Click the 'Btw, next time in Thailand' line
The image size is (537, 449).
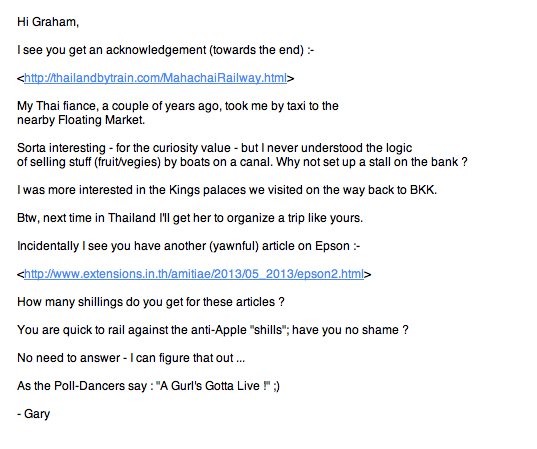coord(190,218)
